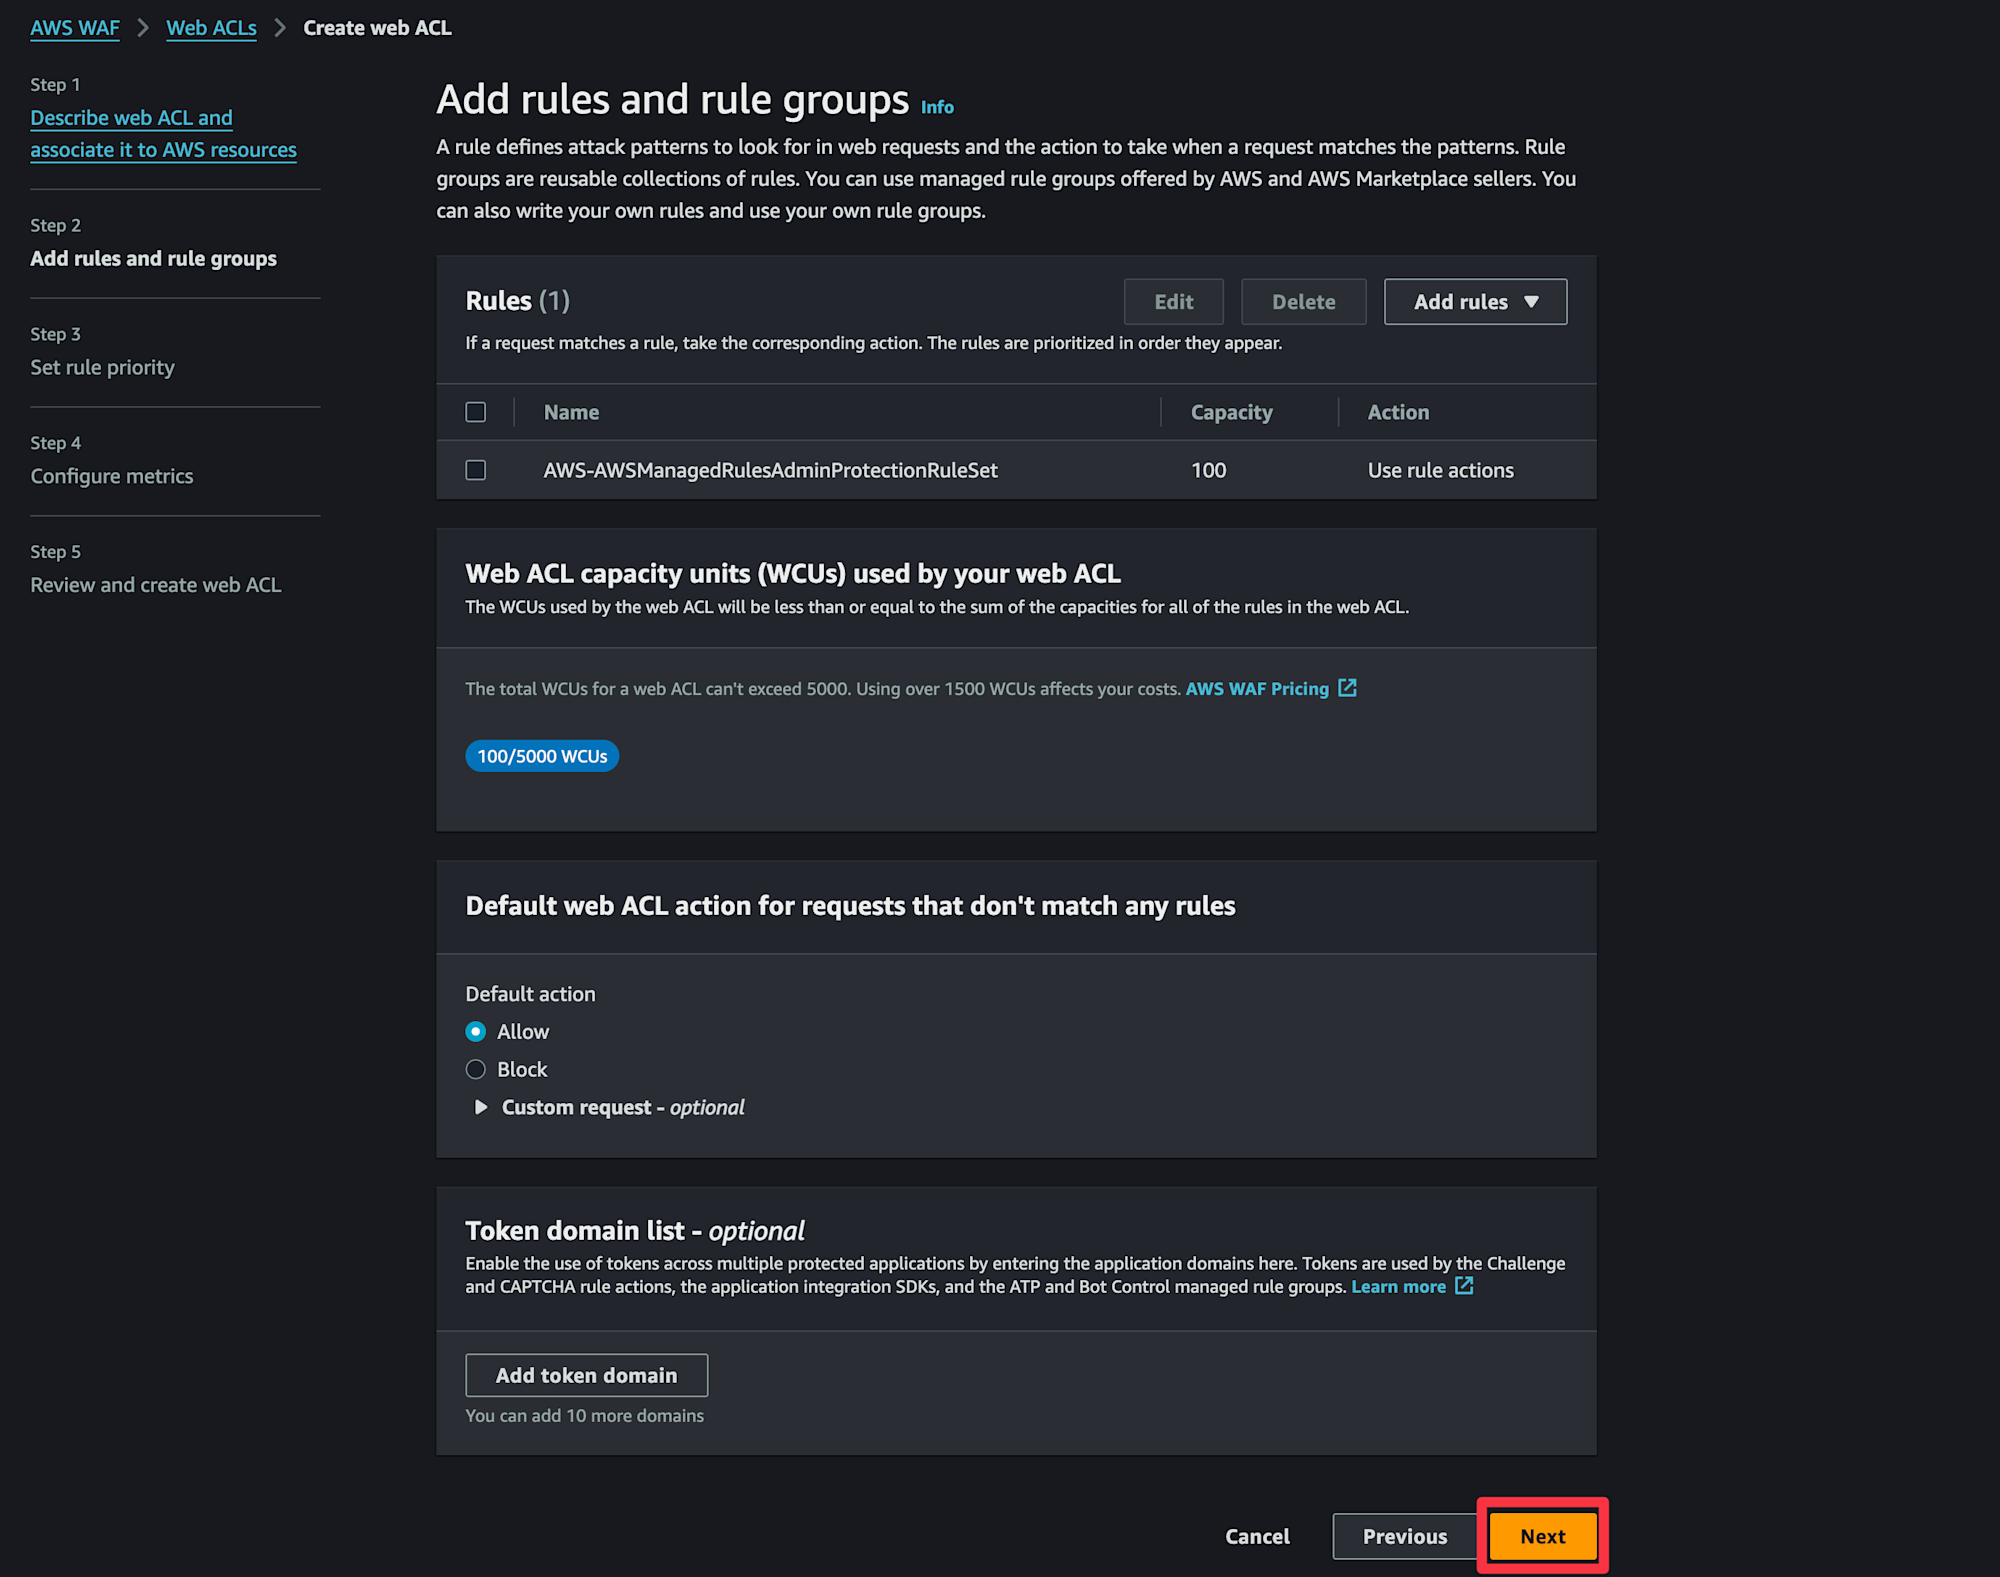The height and width of the screenshot is (1577, 2000).
Task: Go to Step 1 Describe web ACL
Action: click(163, 133)
